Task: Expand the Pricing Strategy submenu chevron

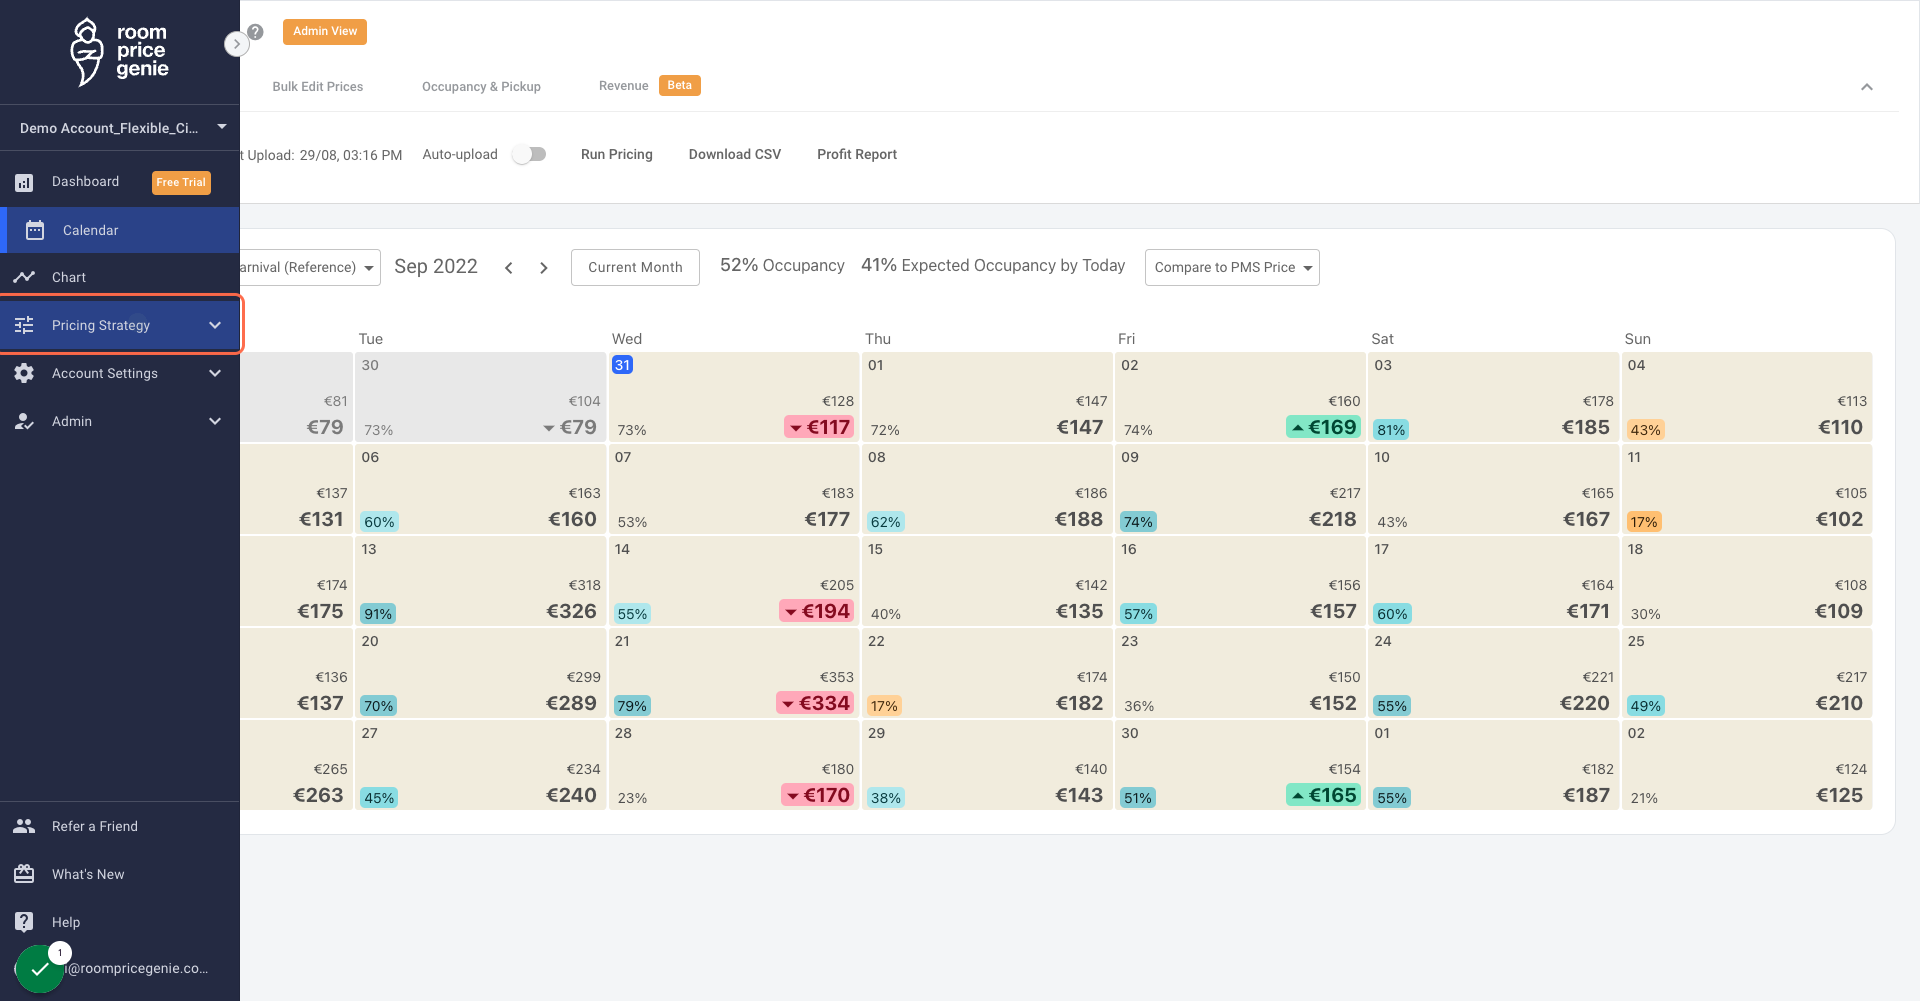Action: (215, 325)
